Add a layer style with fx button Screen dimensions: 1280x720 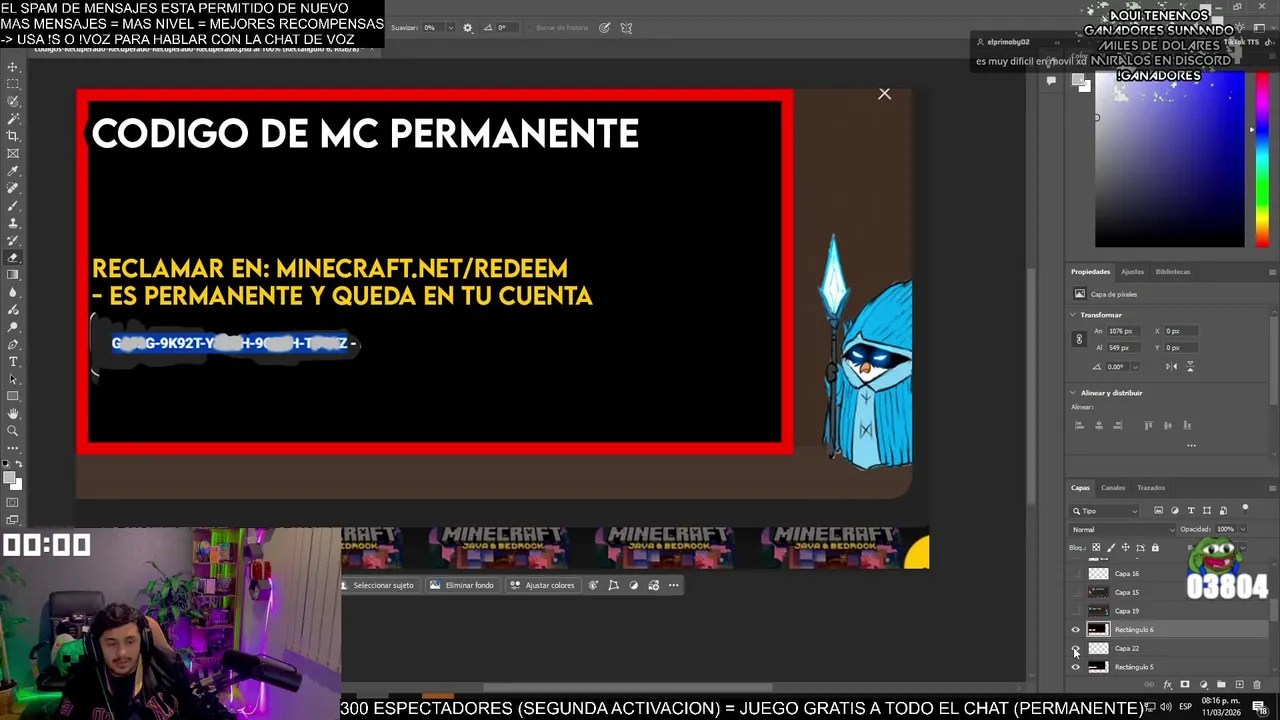click(x=1167, y=685)
